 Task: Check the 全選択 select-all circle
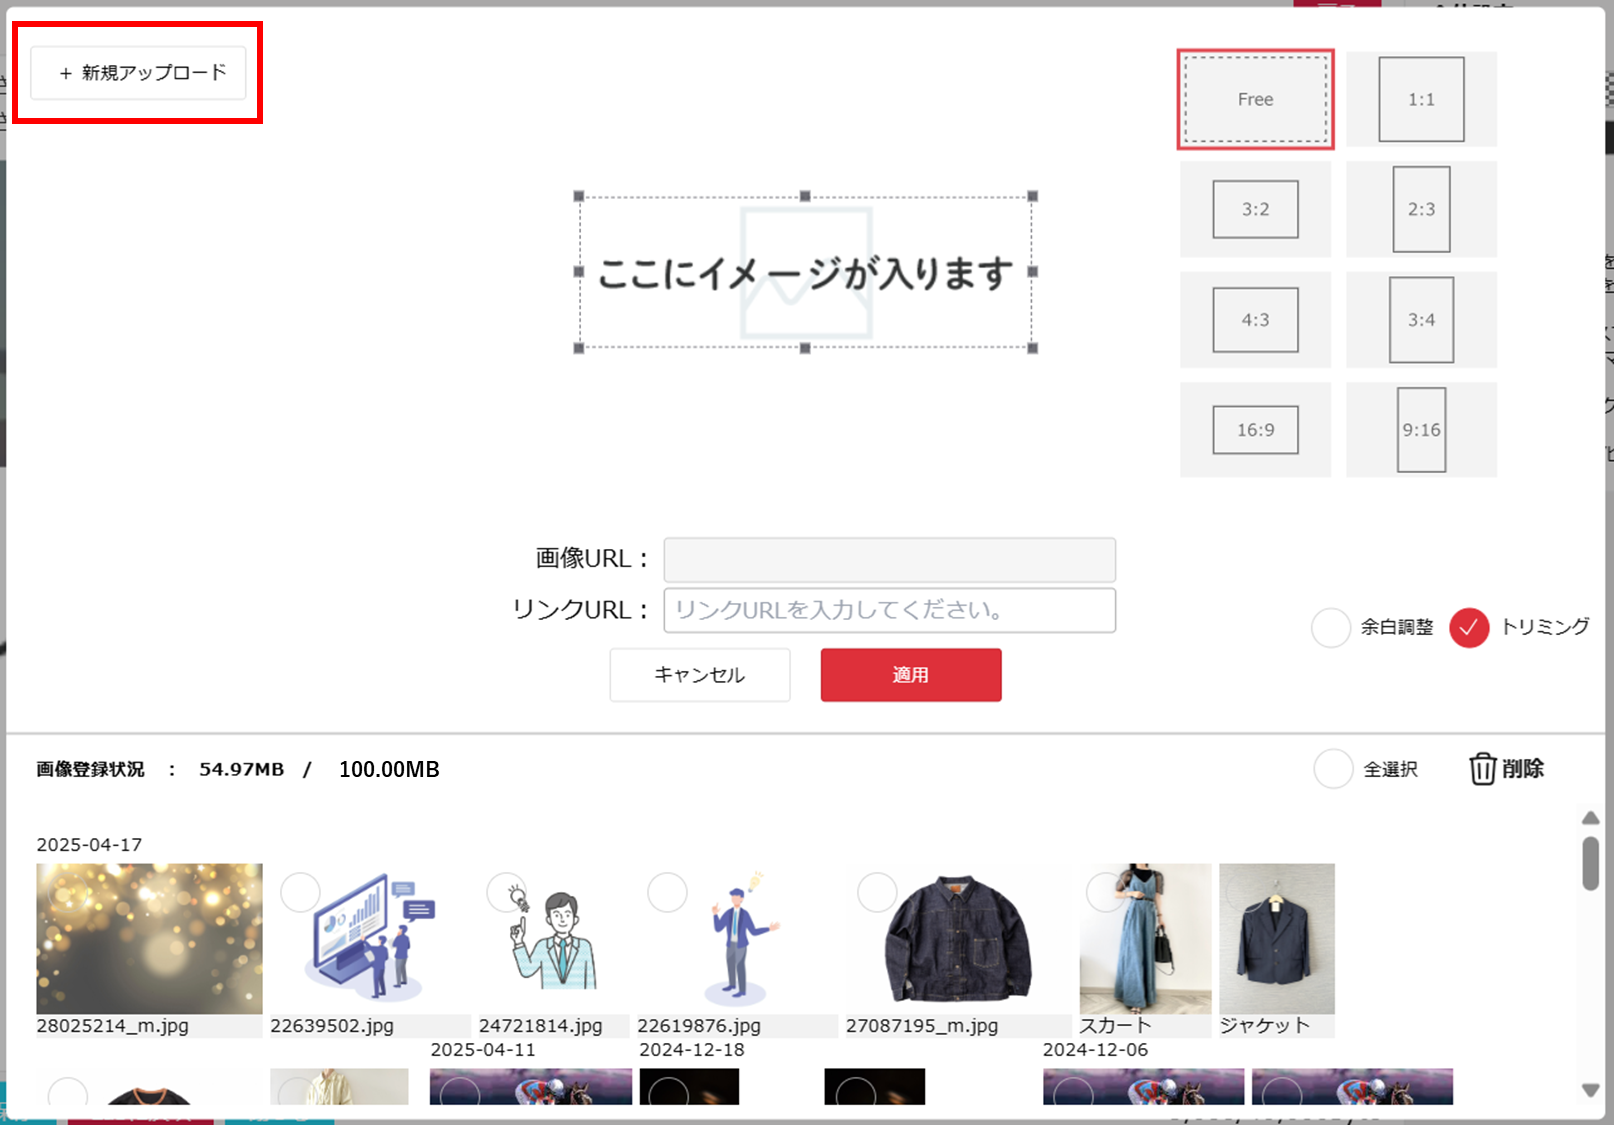1333,769
